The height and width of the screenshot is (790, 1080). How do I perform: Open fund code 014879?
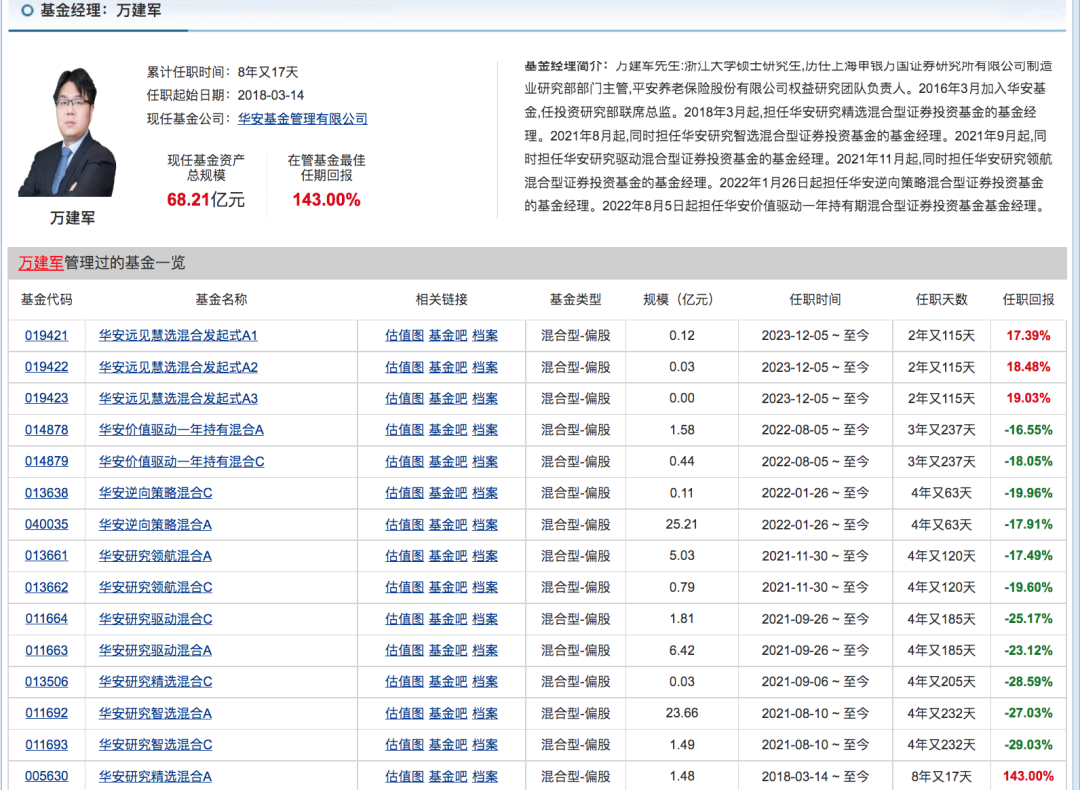coord(46,461)
